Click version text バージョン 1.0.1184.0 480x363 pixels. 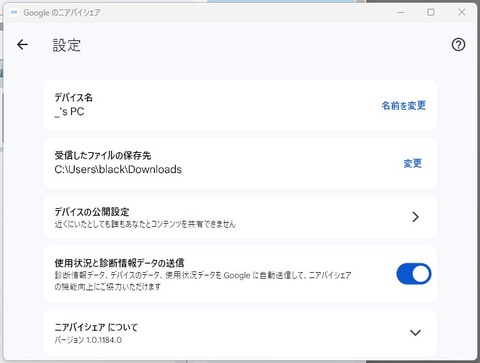[88, 340]
